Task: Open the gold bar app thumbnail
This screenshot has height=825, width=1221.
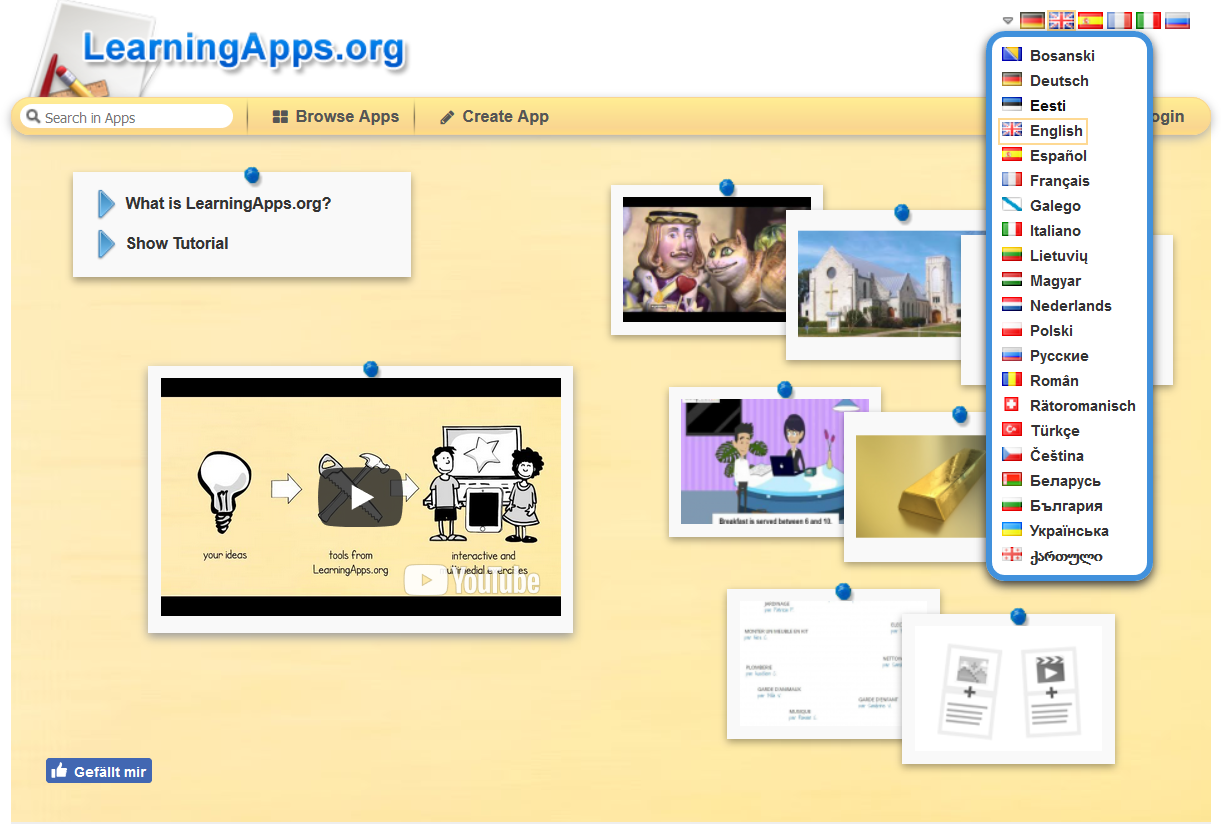Action: 920,487
